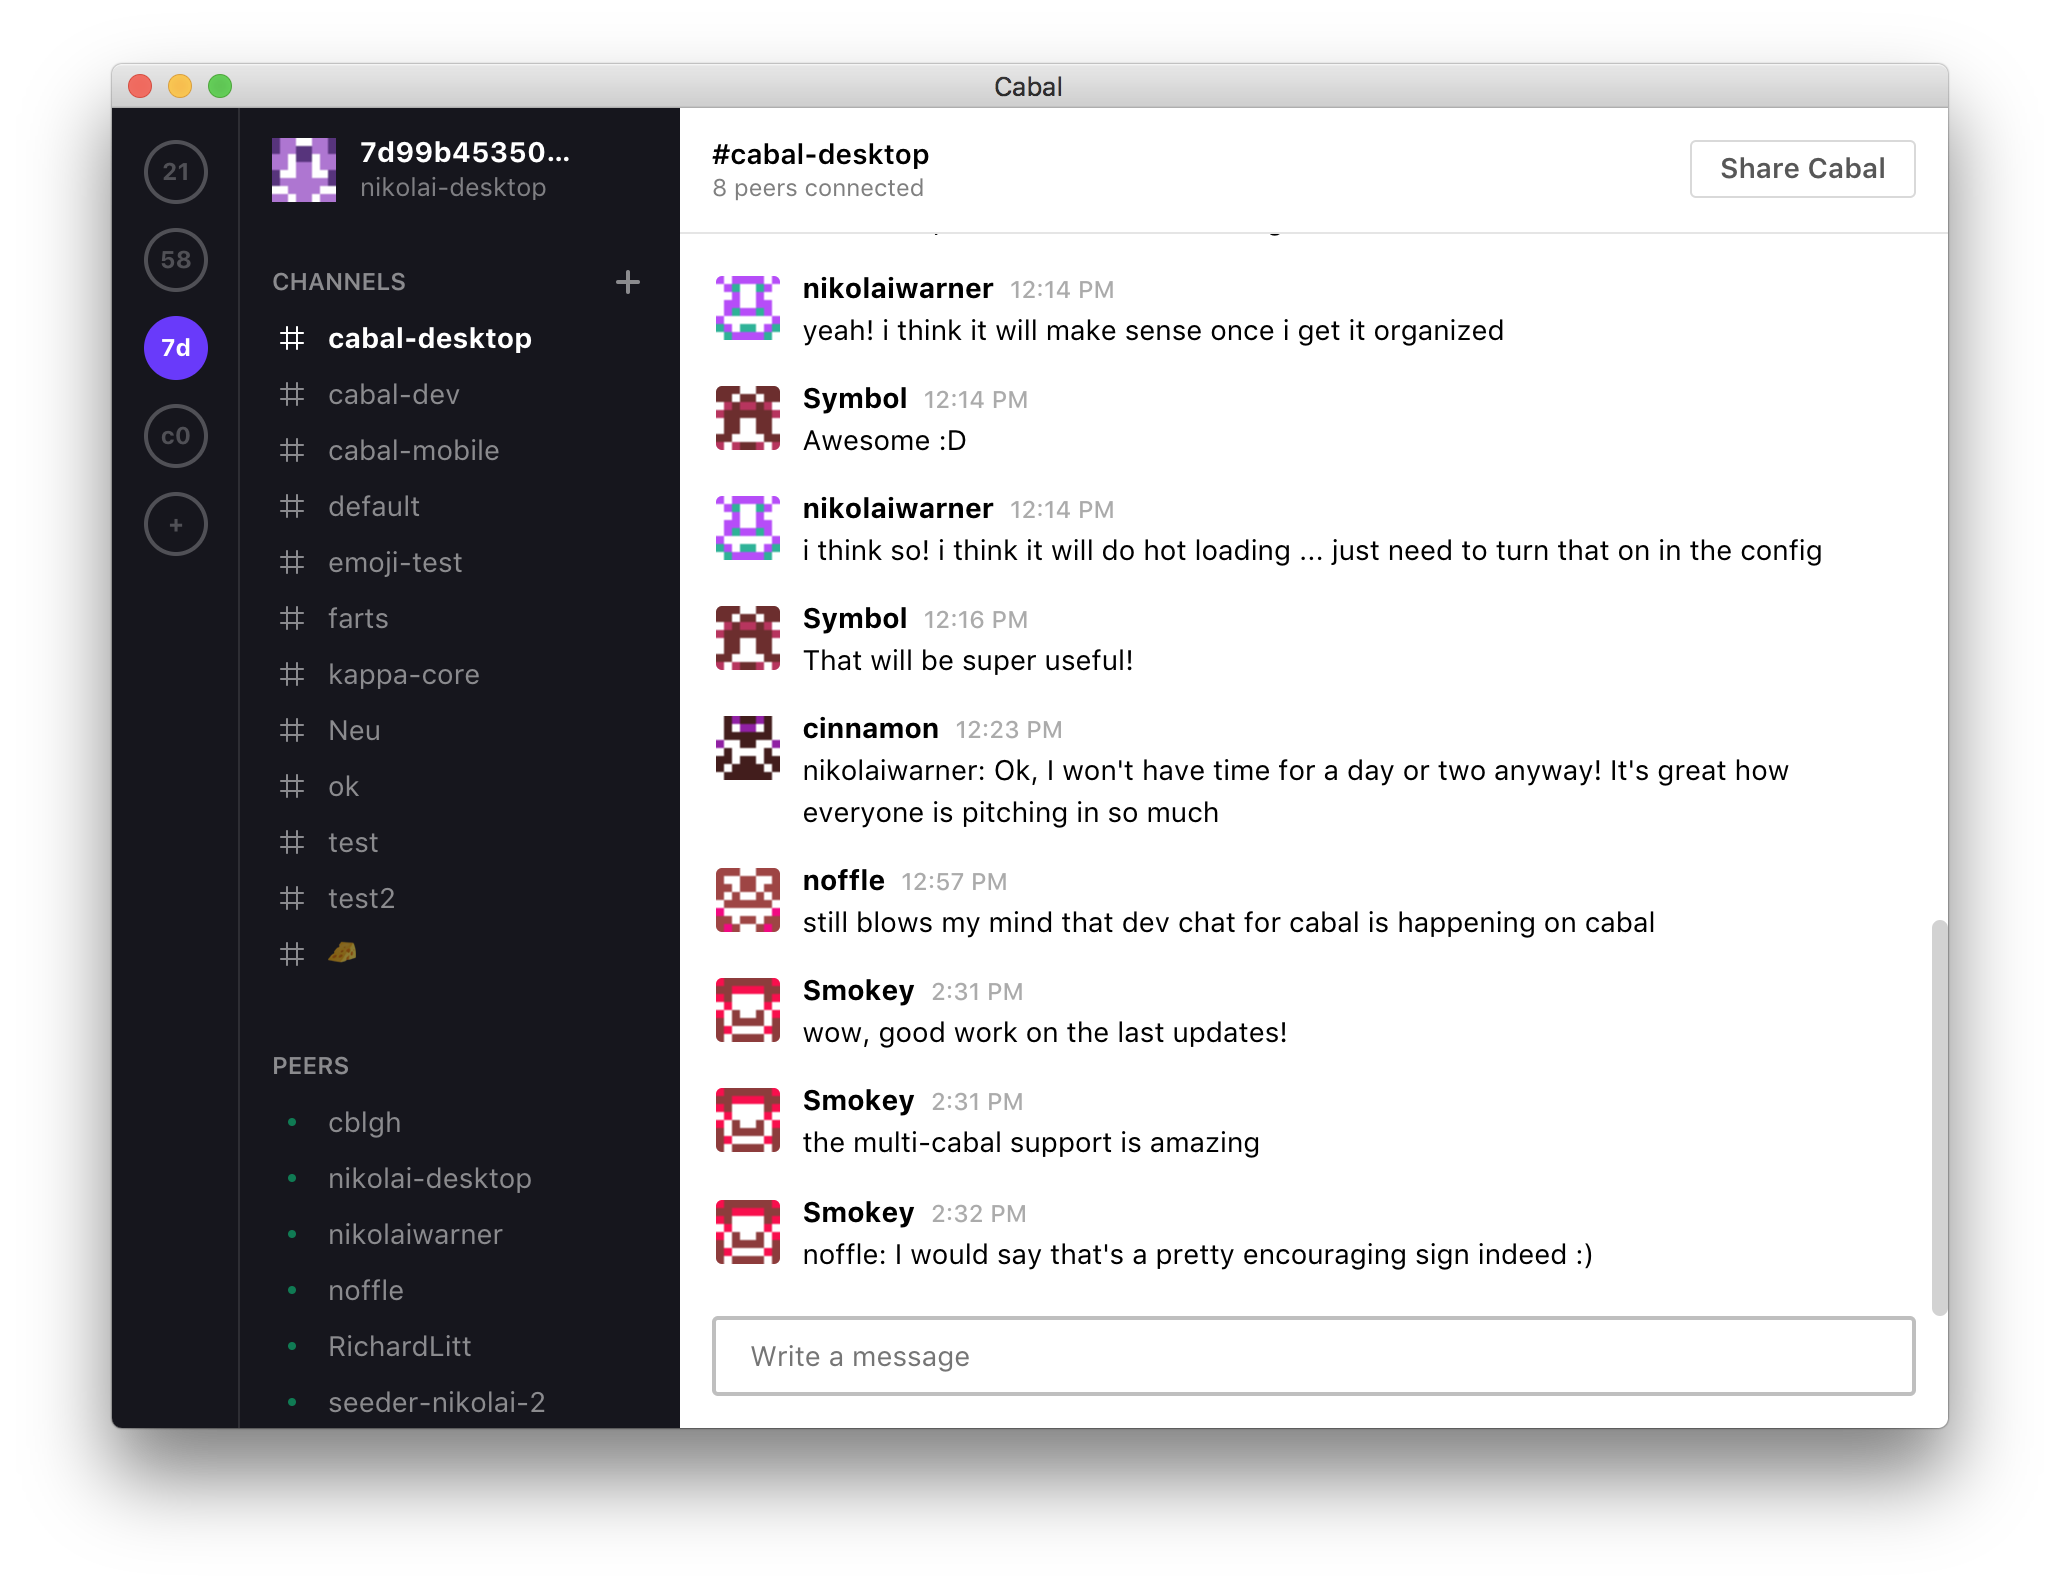Focus the Write a message field
The image size is (2060, 1588).
(x=1313, y=1357)
